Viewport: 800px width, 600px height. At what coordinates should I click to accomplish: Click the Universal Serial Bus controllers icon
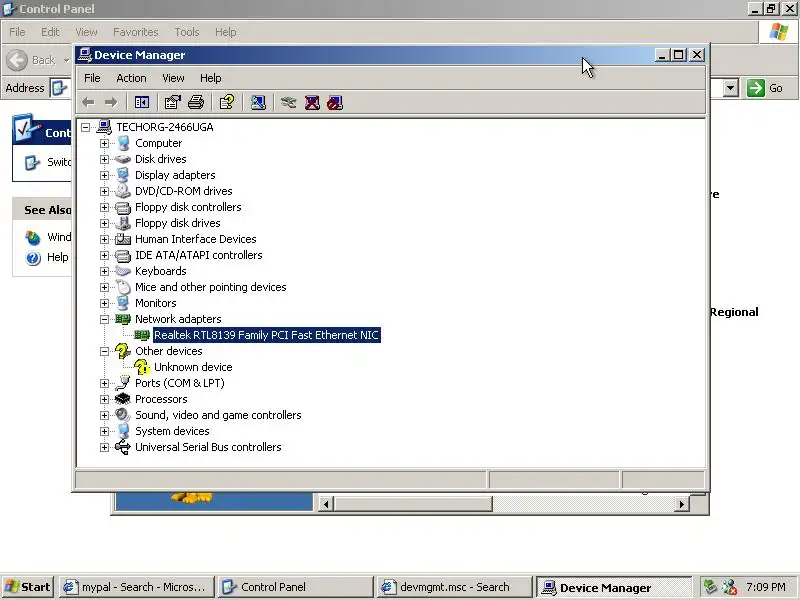pos(122,447)
